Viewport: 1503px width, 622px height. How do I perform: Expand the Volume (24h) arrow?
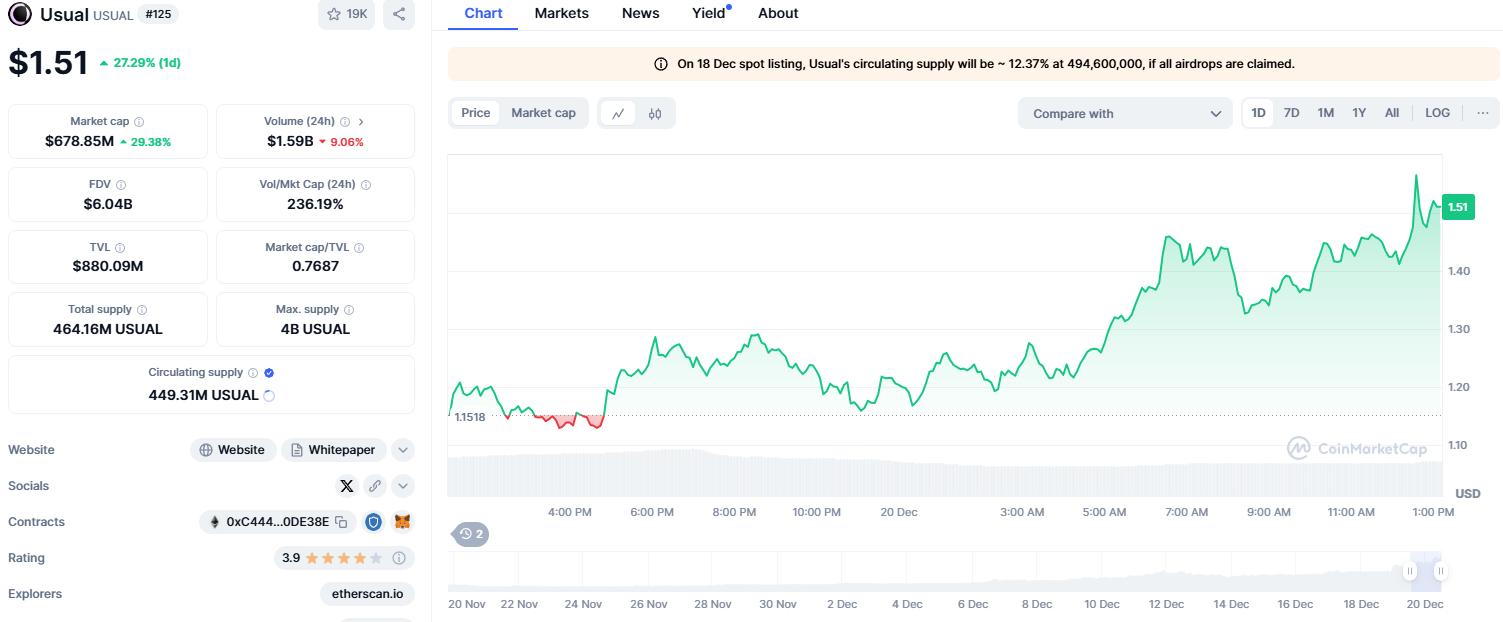(361, 122)
